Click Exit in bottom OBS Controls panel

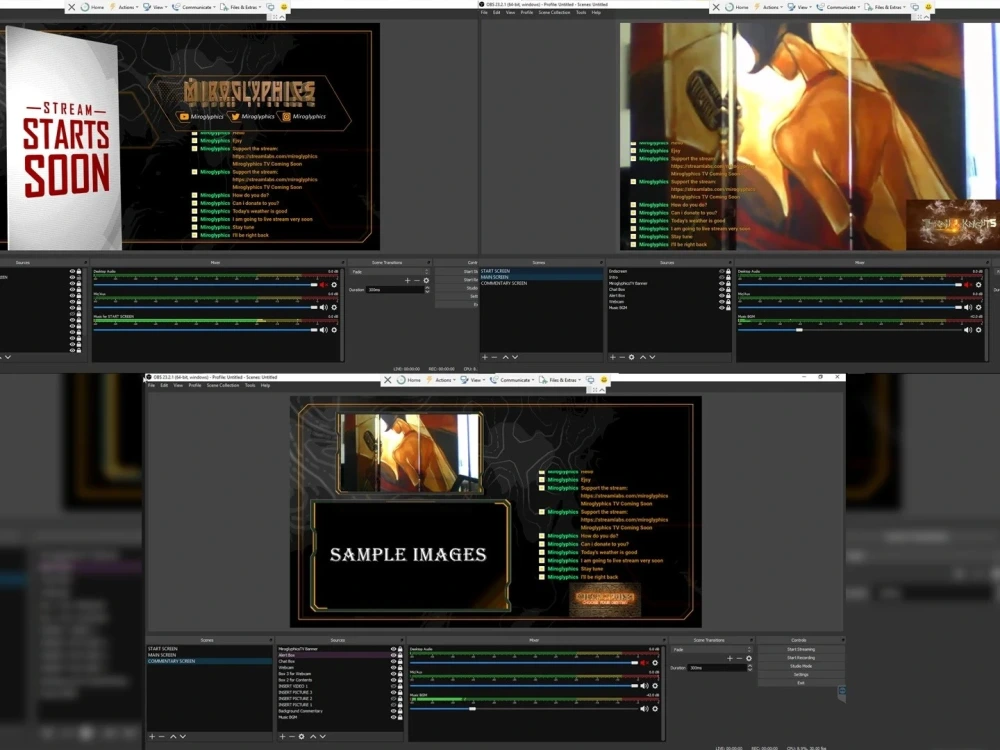point(800,682)
